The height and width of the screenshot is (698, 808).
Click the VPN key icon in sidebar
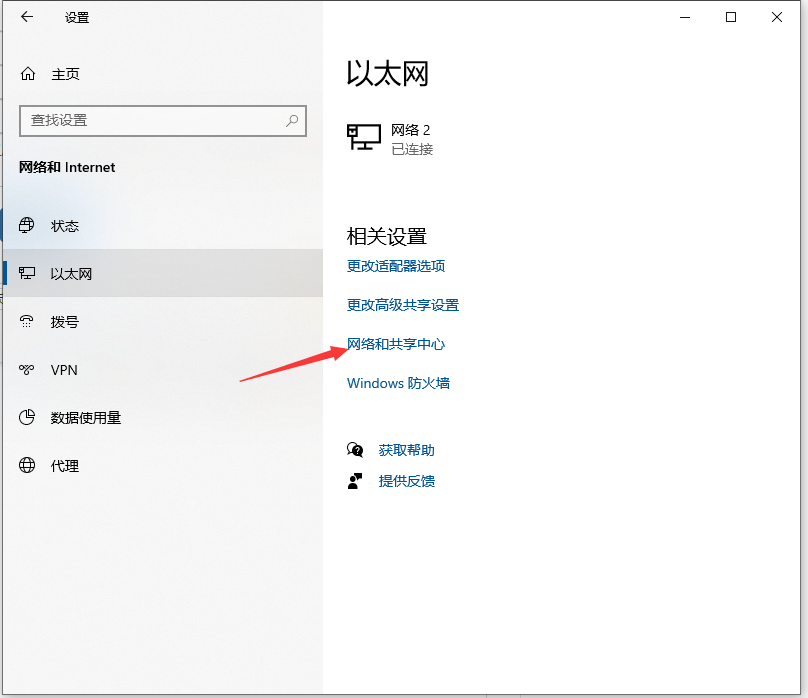point(27,370)
